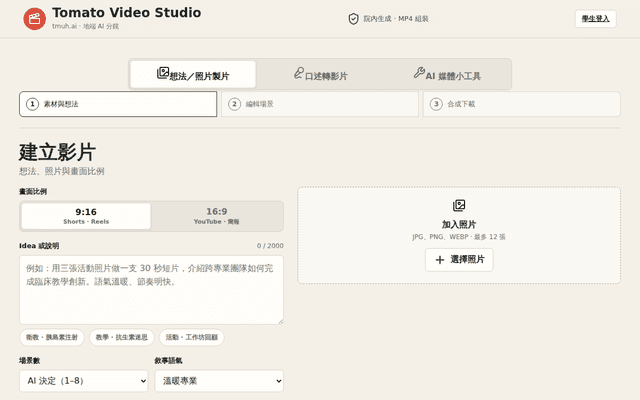The height and width of the screenshot is (400, 640).
Task: Click the 加入照片 upload drop zone
Action: click(x=459, y=236)
